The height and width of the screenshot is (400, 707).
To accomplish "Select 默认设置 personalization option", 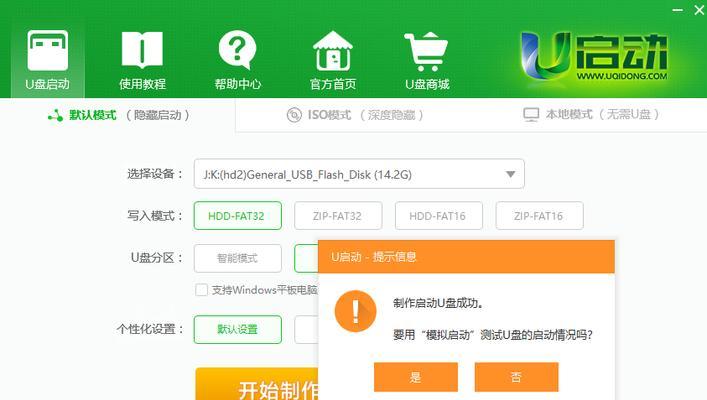I will click(x=238, y=329).
